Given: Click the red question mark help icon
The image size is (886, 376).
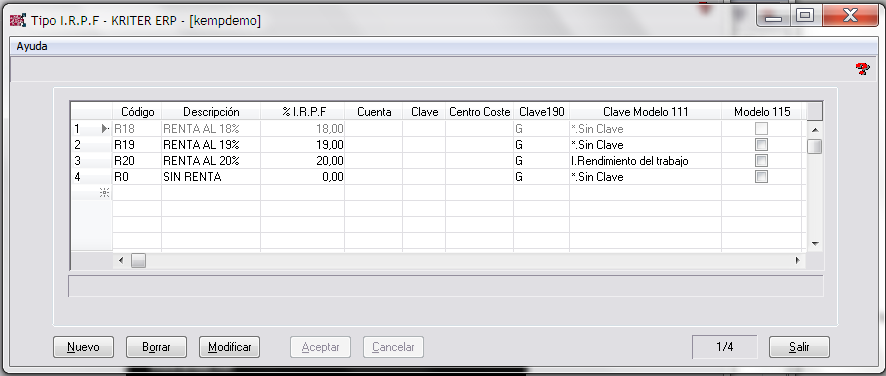Looking at the screenshot, I should coord(862,70).
